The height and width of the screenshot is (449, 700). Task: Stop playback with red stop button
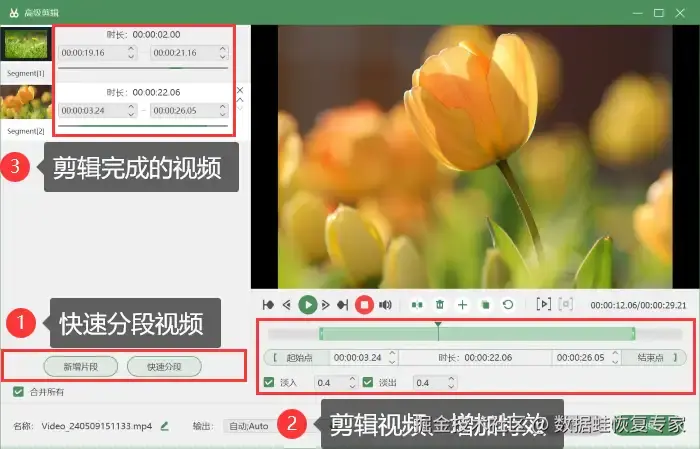coord(364,305)
